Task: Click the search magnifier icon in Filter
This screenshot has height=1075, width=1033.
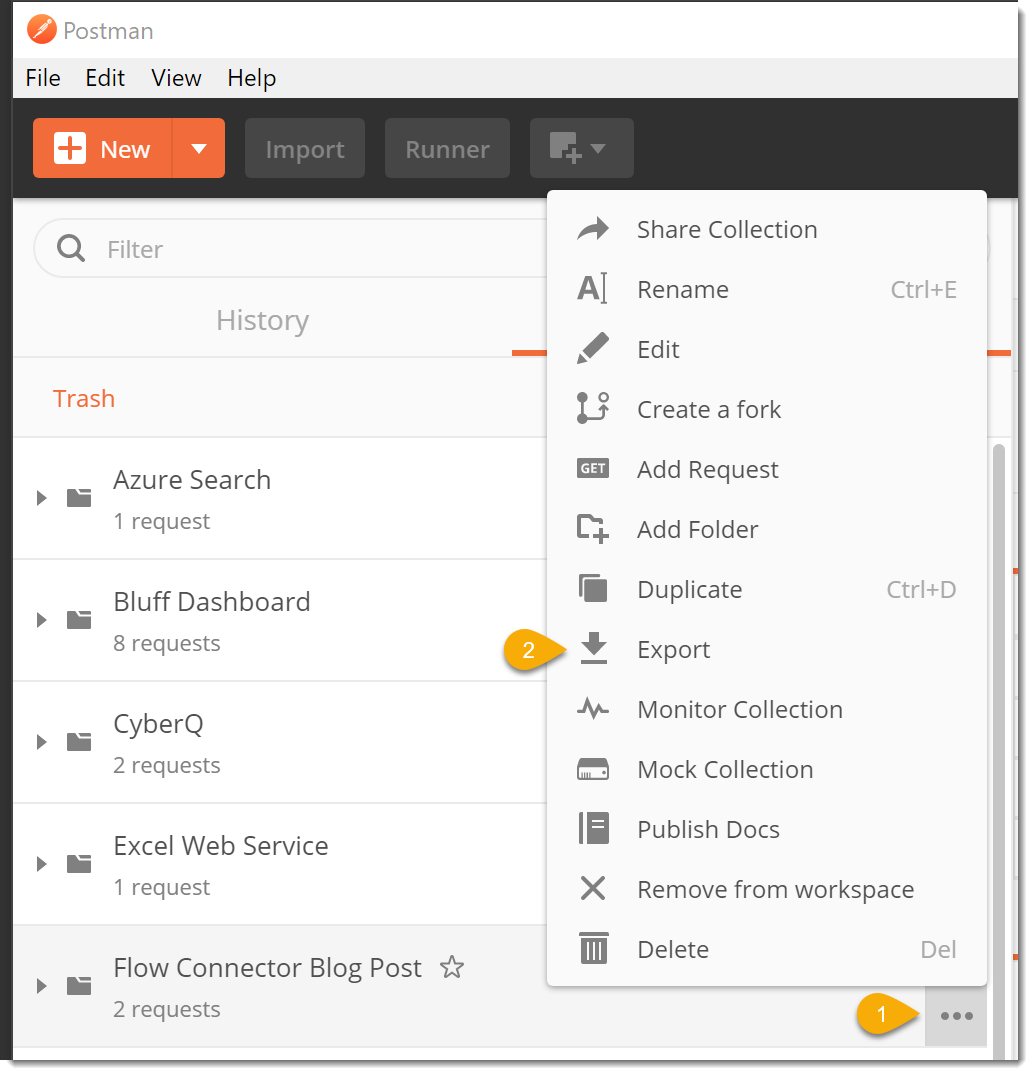Action: (71, 248)
